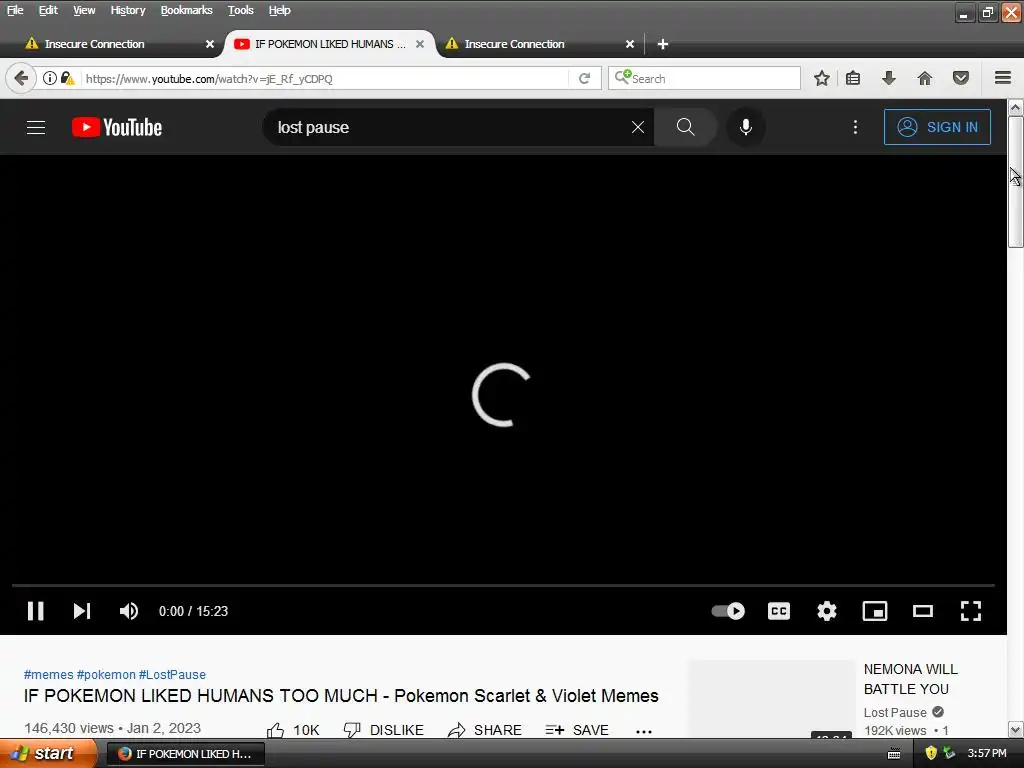Pause the video
1024x768 pixels.
pyautogui.click(x=35, y=611)
